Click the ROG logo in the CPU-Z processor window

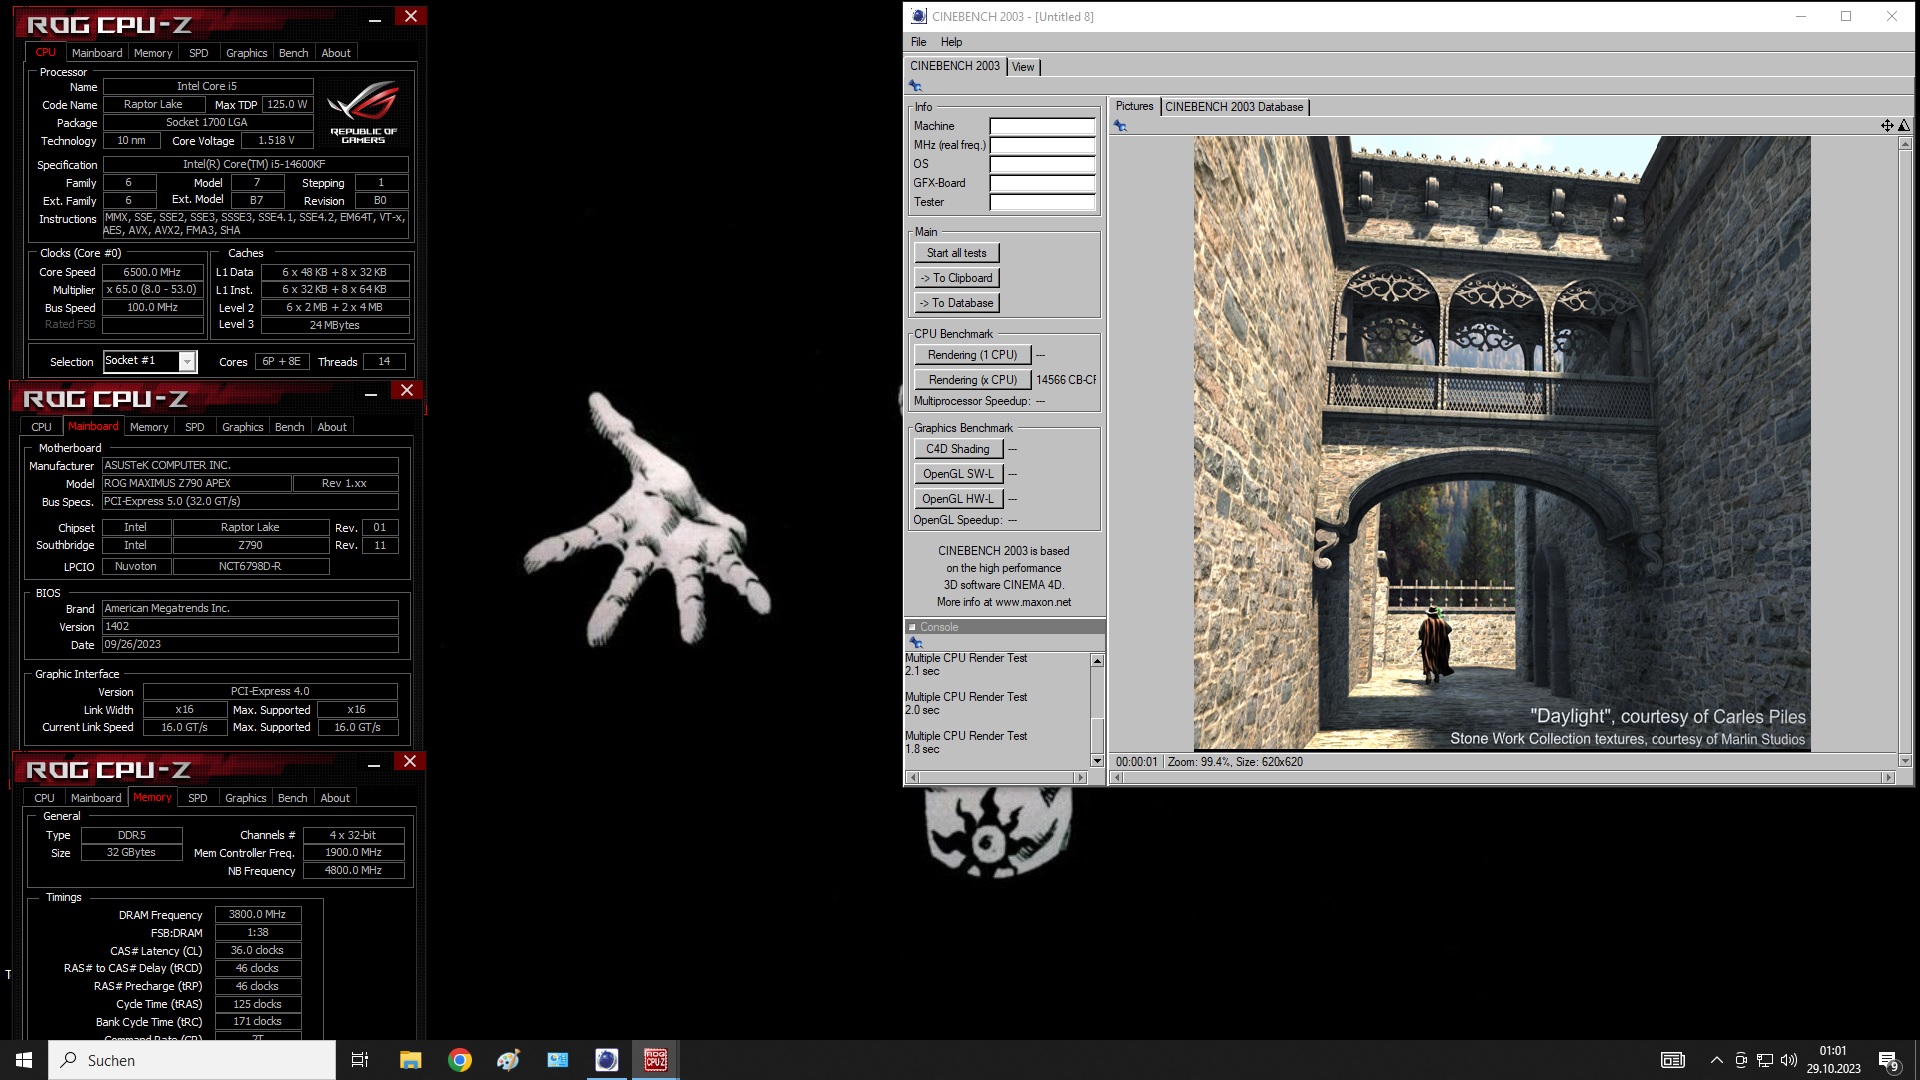[363, 111]
